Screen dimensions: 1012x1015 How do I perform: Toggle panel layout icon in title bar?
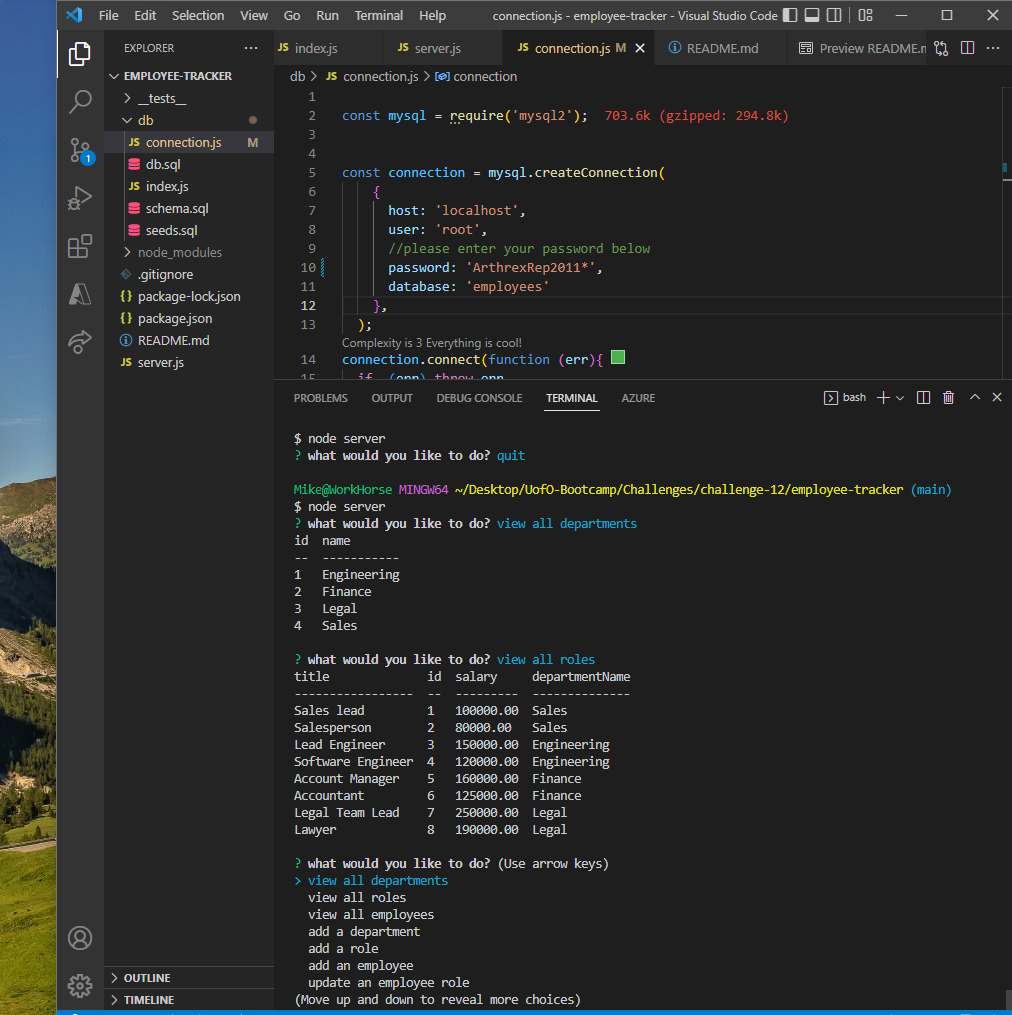pyautogui.click(x=812, y=16)
